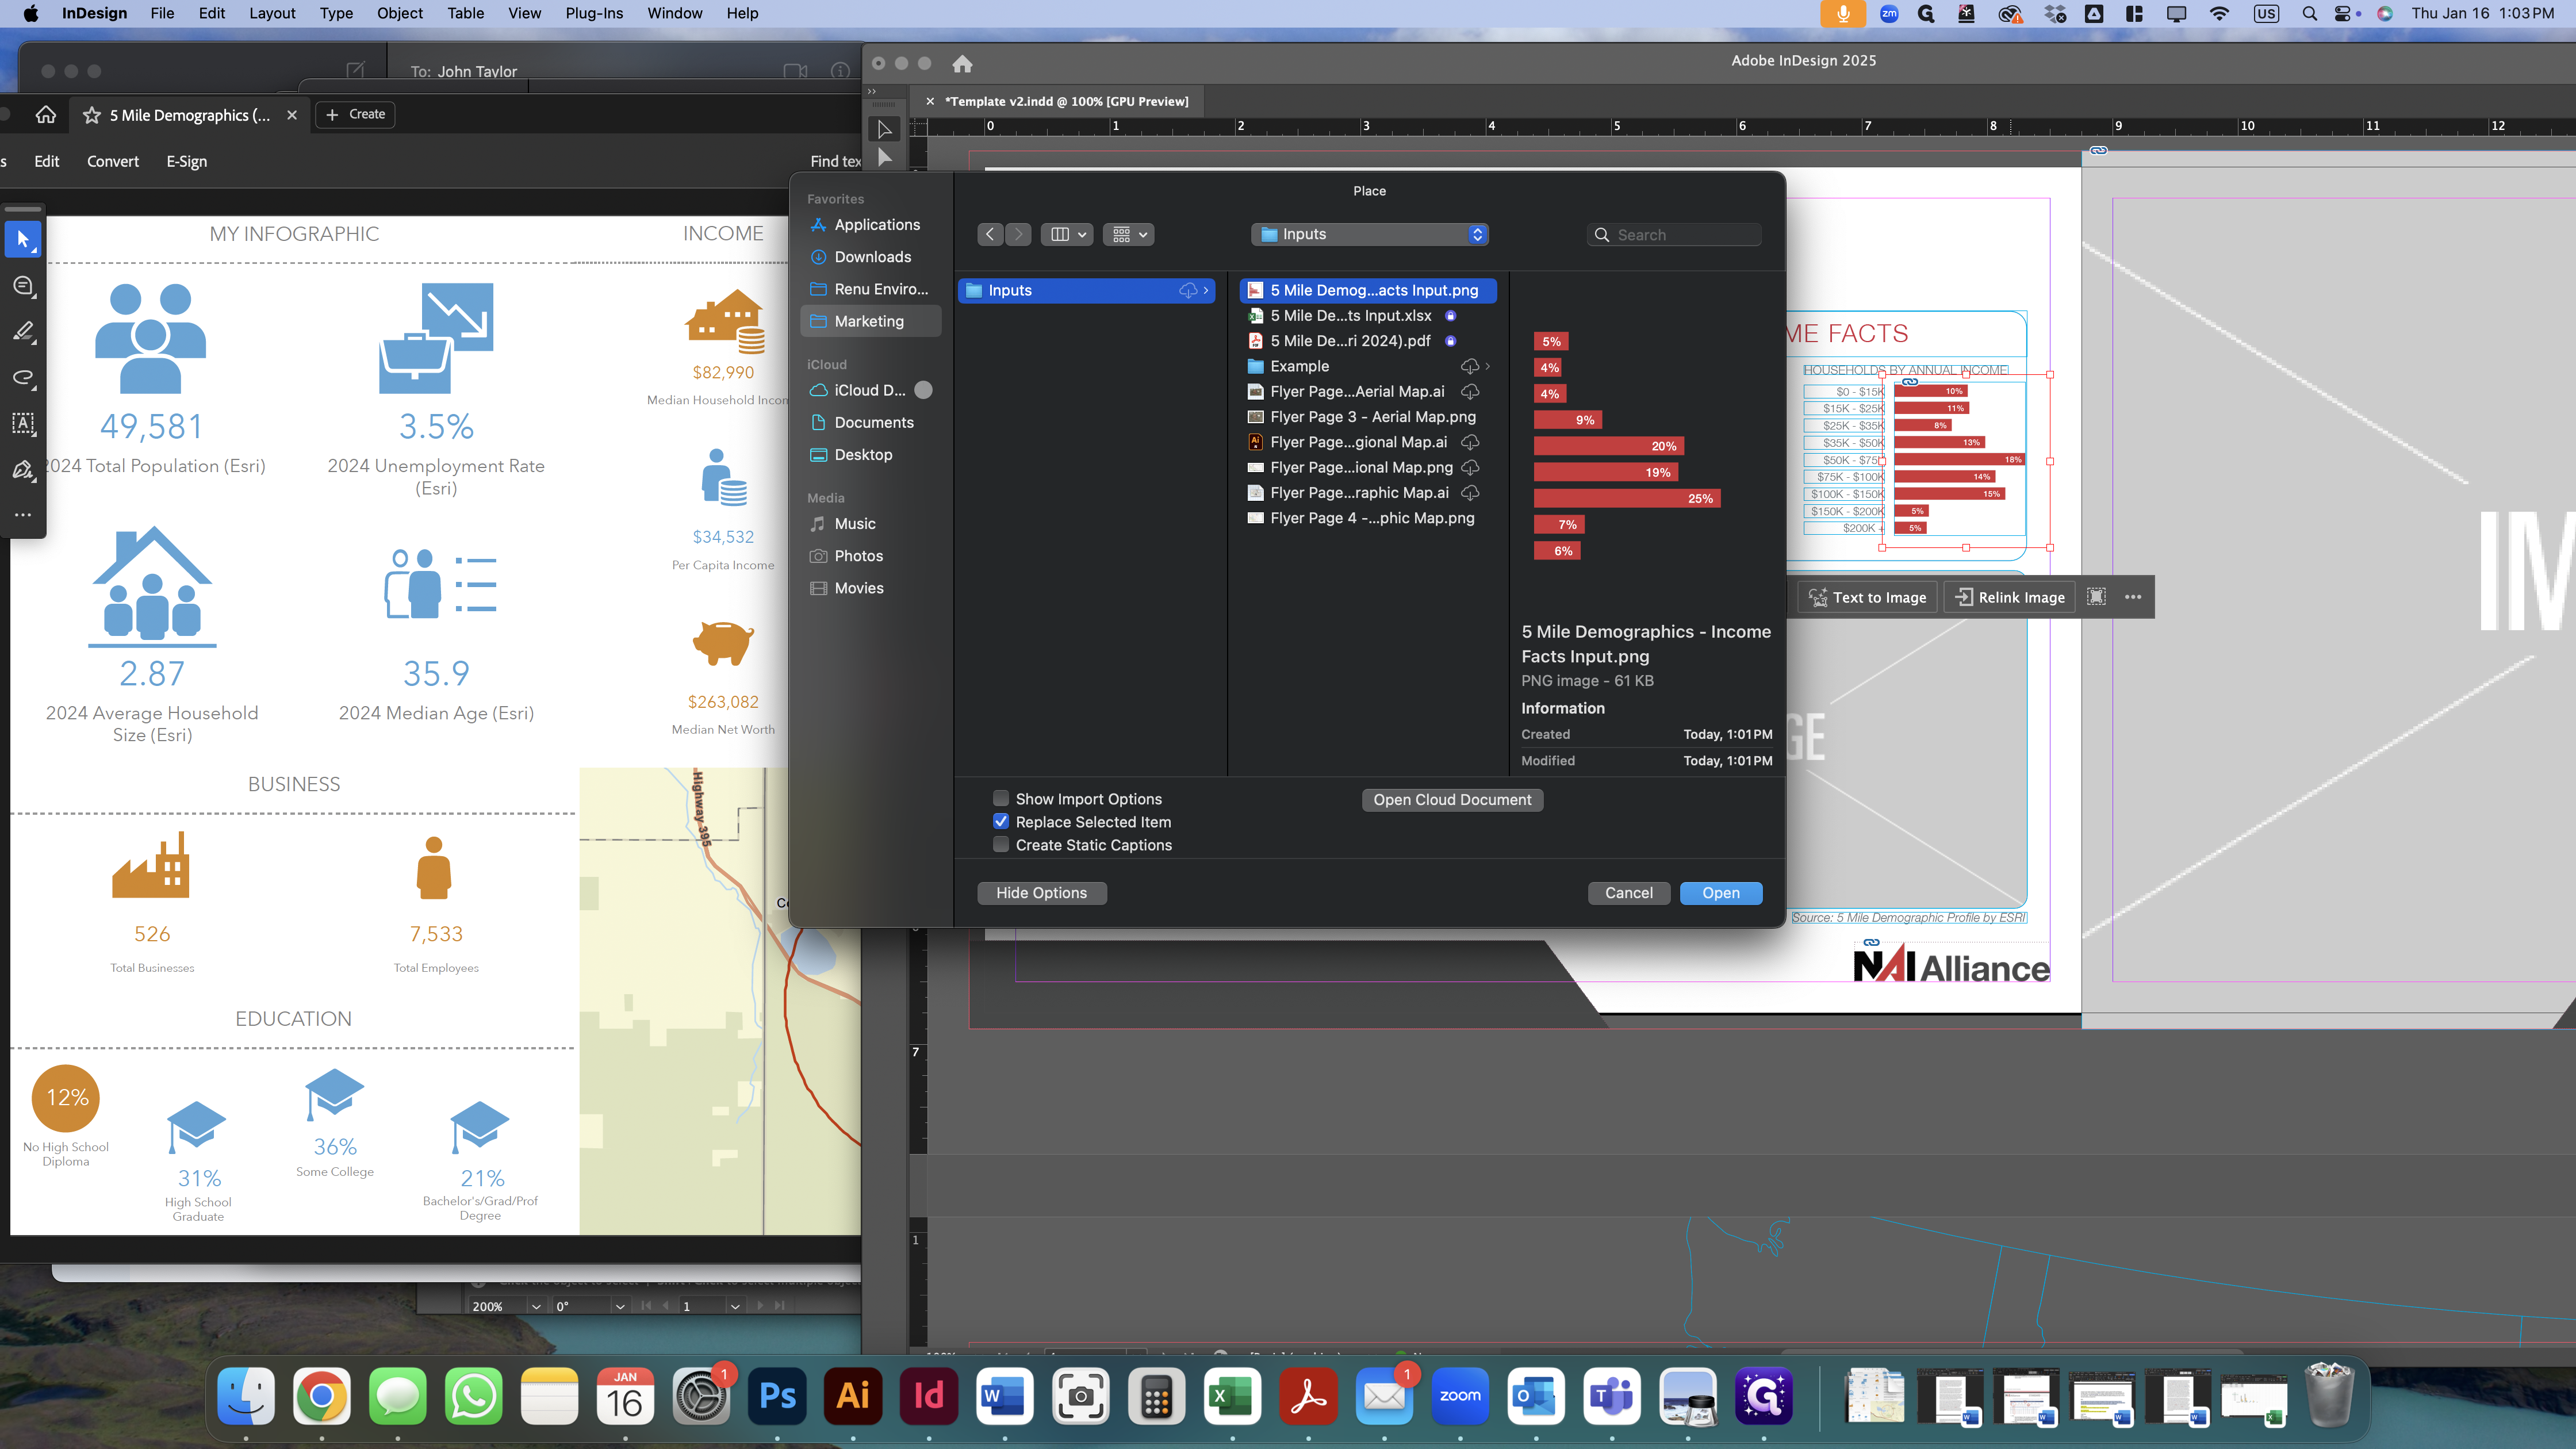Expand the Inputs folder in column
Screen dimensions: 2576x1449
1206,290
